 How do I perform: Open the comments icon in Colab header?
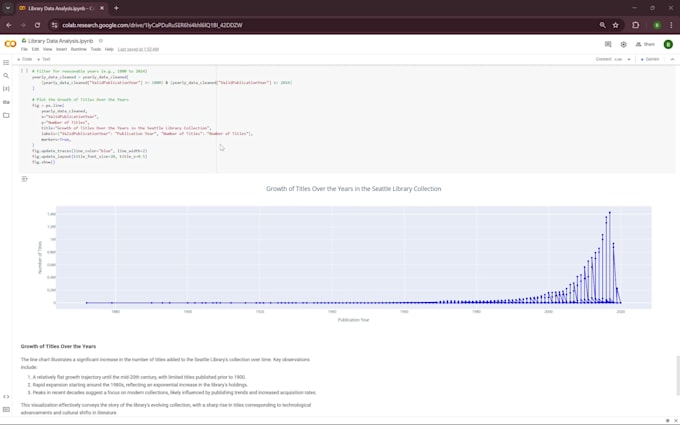coord(608,44)
